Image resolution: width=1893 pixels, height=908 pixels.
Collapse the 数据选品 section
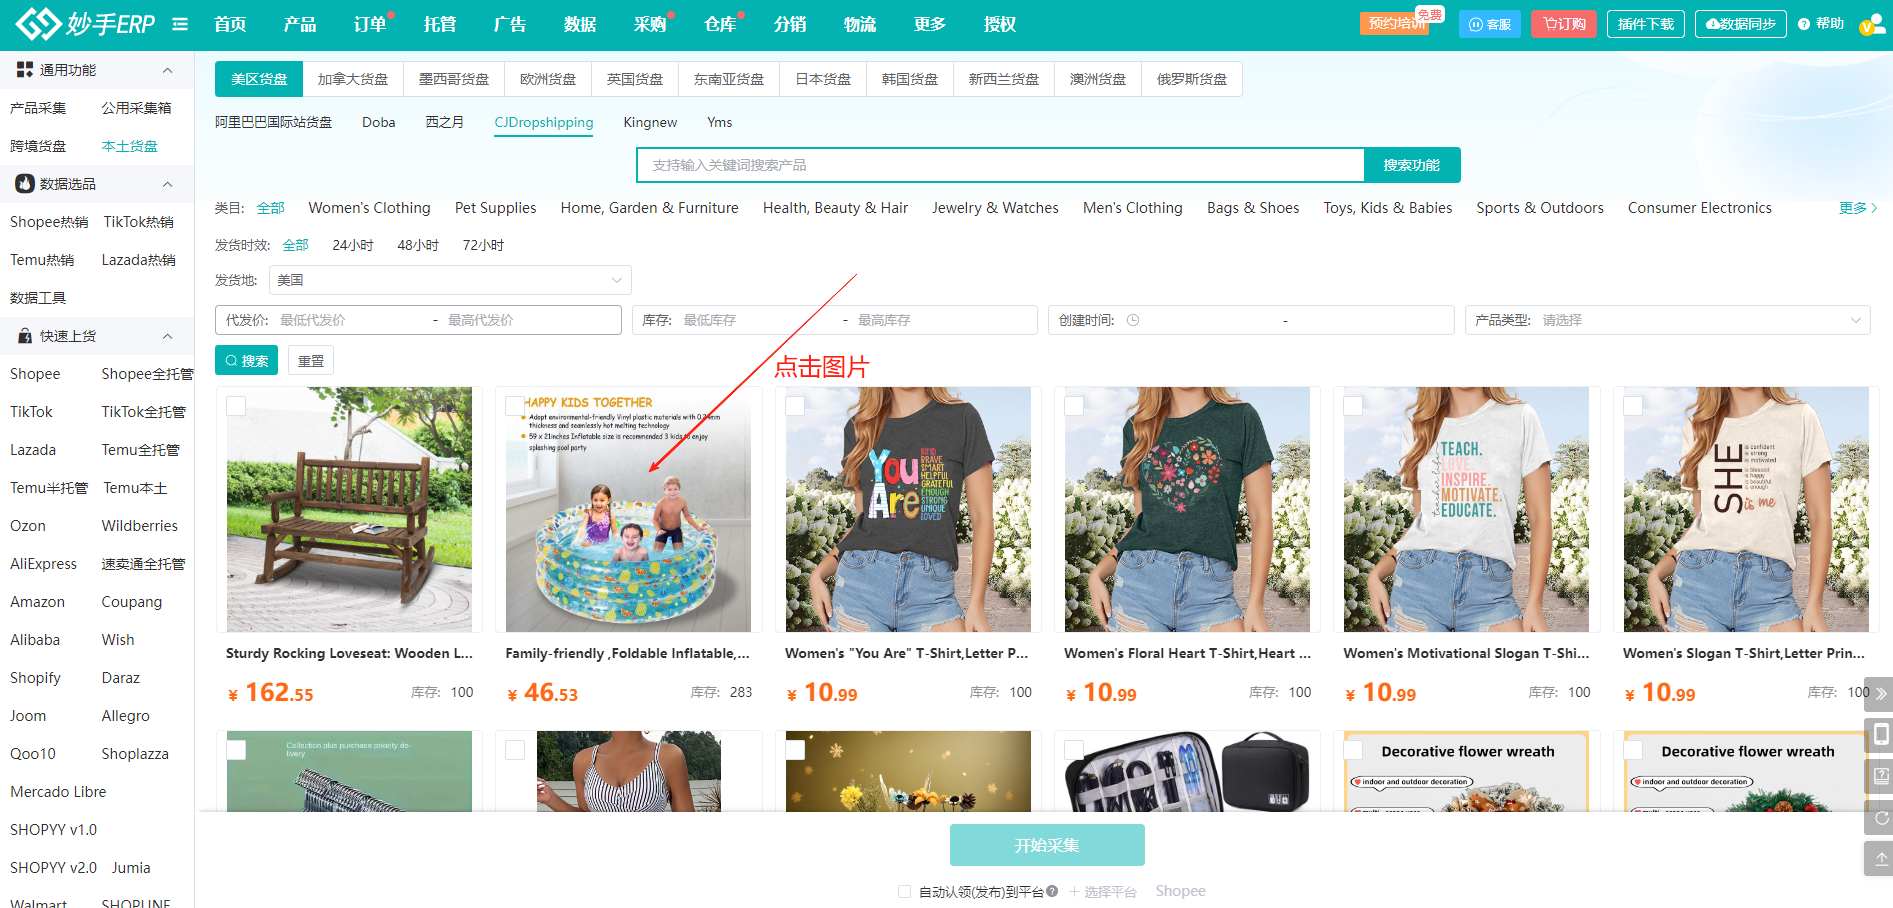167,184
